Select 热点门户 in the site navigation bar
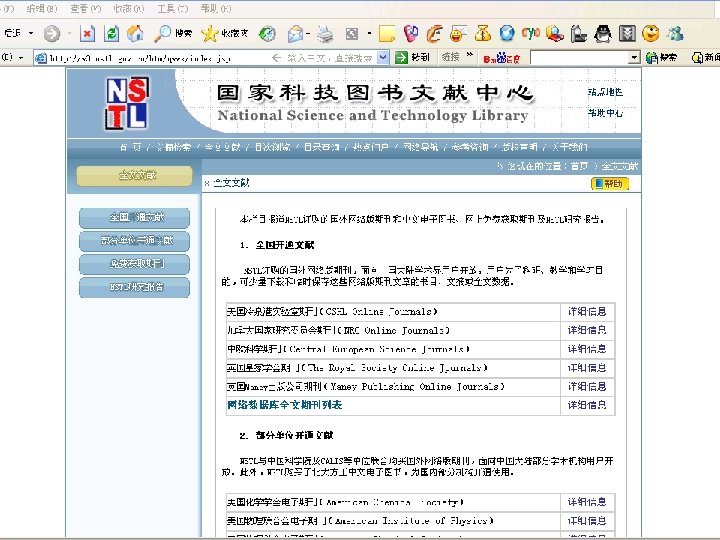The image size is (720, 540). pos(371,147)
